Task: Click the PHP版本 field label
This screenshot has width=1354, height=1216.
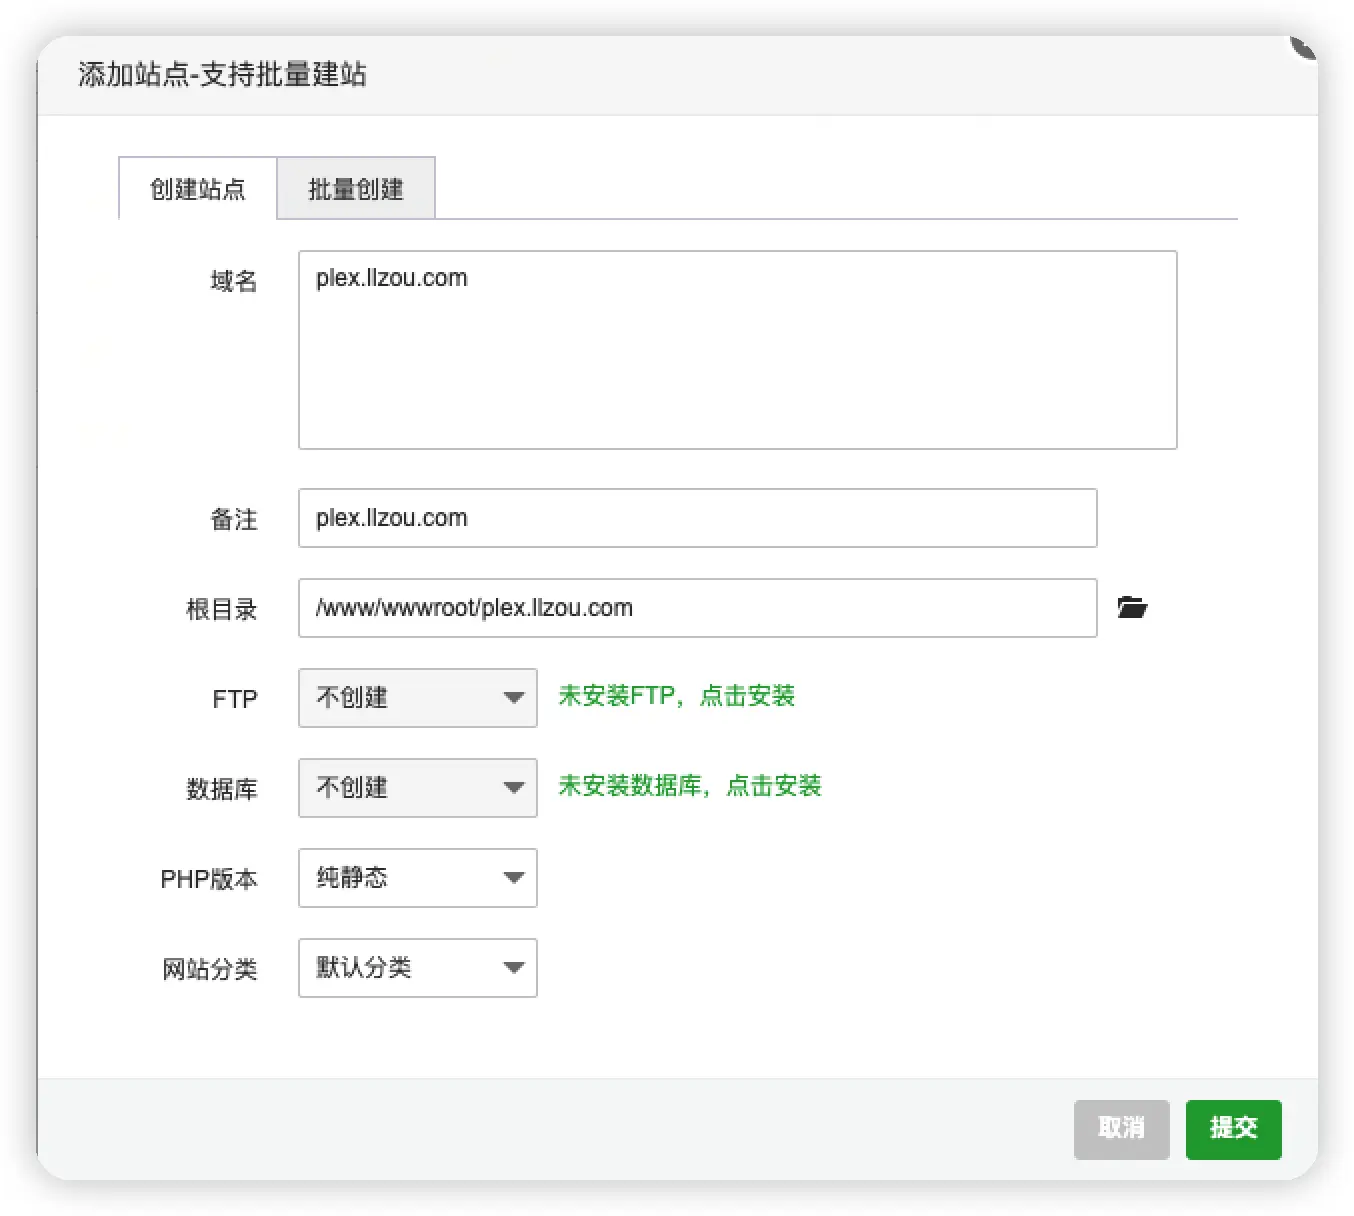Action: 209,879
